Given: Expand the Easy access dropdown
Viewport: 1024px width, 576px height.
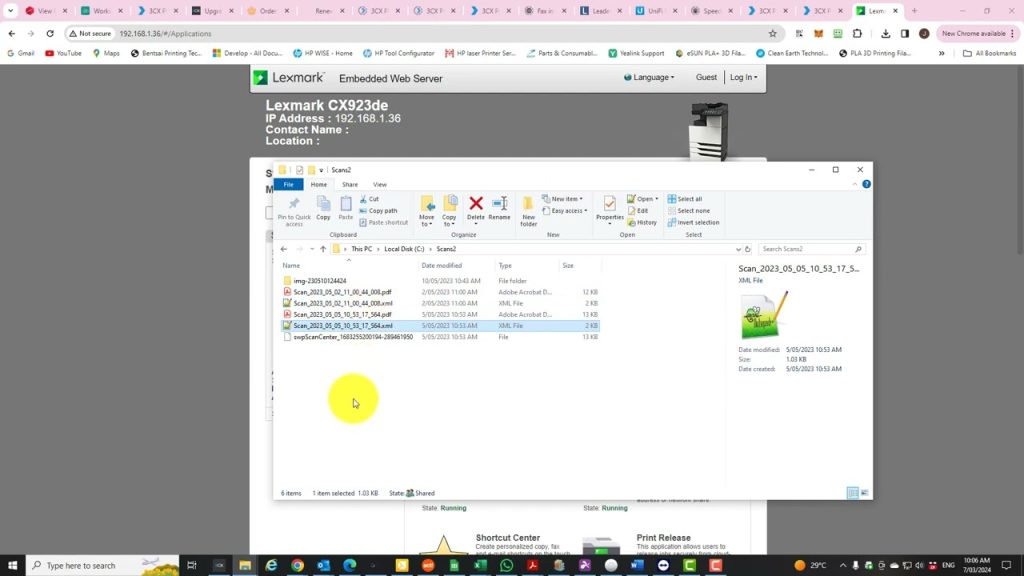Looking at the screenshot, I should [x=564, y=210].
